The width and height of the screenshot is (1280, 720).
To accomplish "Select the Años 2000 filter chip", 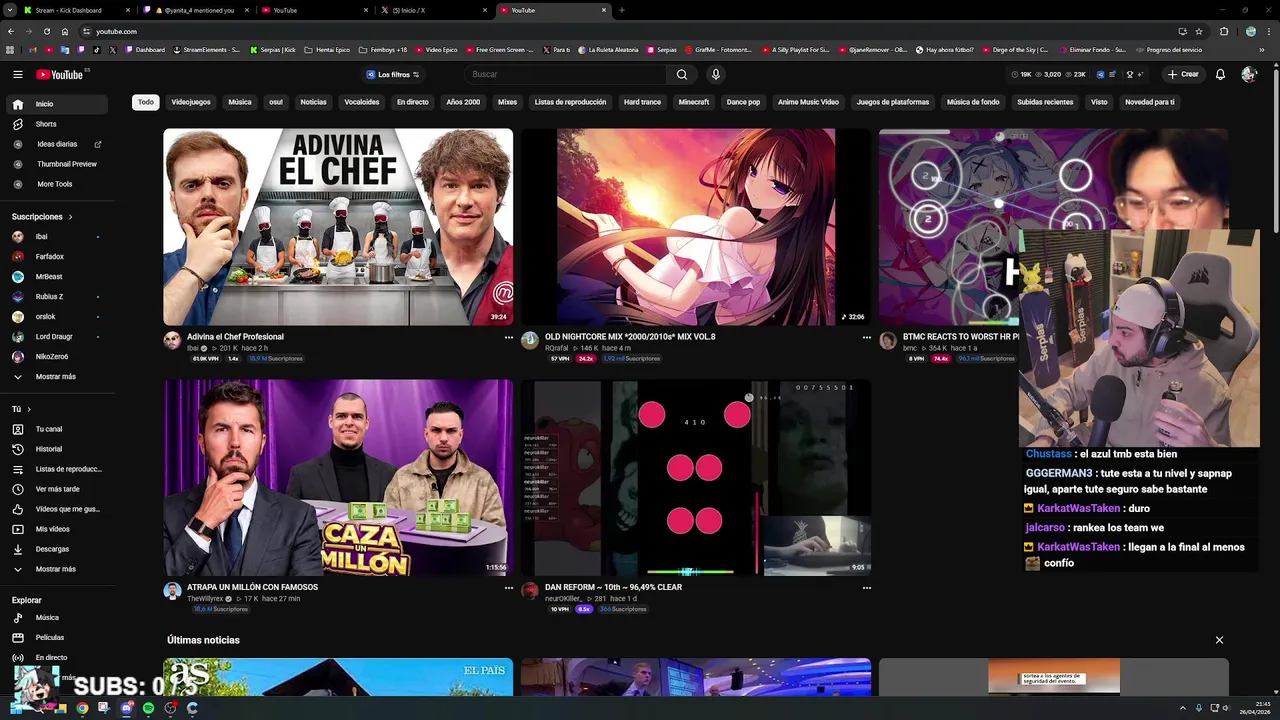I will (x=463, y=102).
